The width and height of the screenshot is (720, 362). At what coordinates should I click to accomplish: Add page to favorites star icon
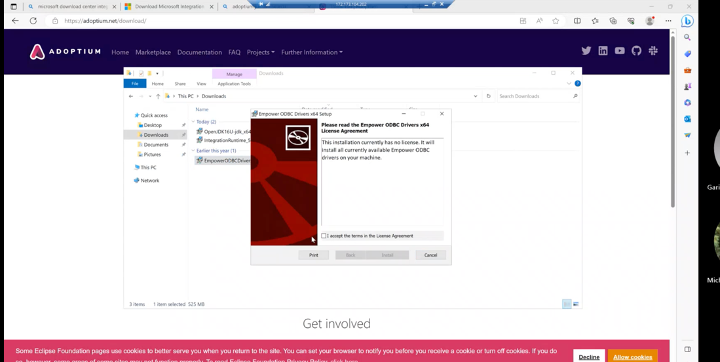point(556,21)
